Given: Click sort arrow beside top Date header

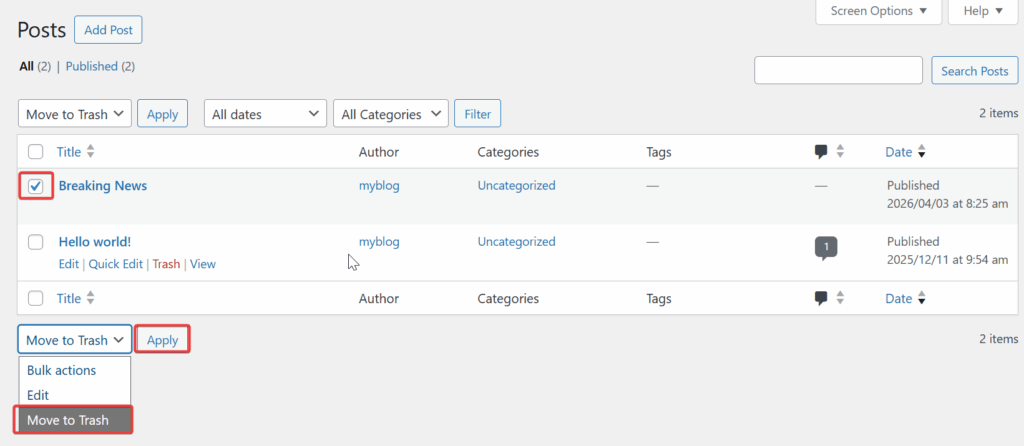Looking at the screenshot, I should coord(922,153).
